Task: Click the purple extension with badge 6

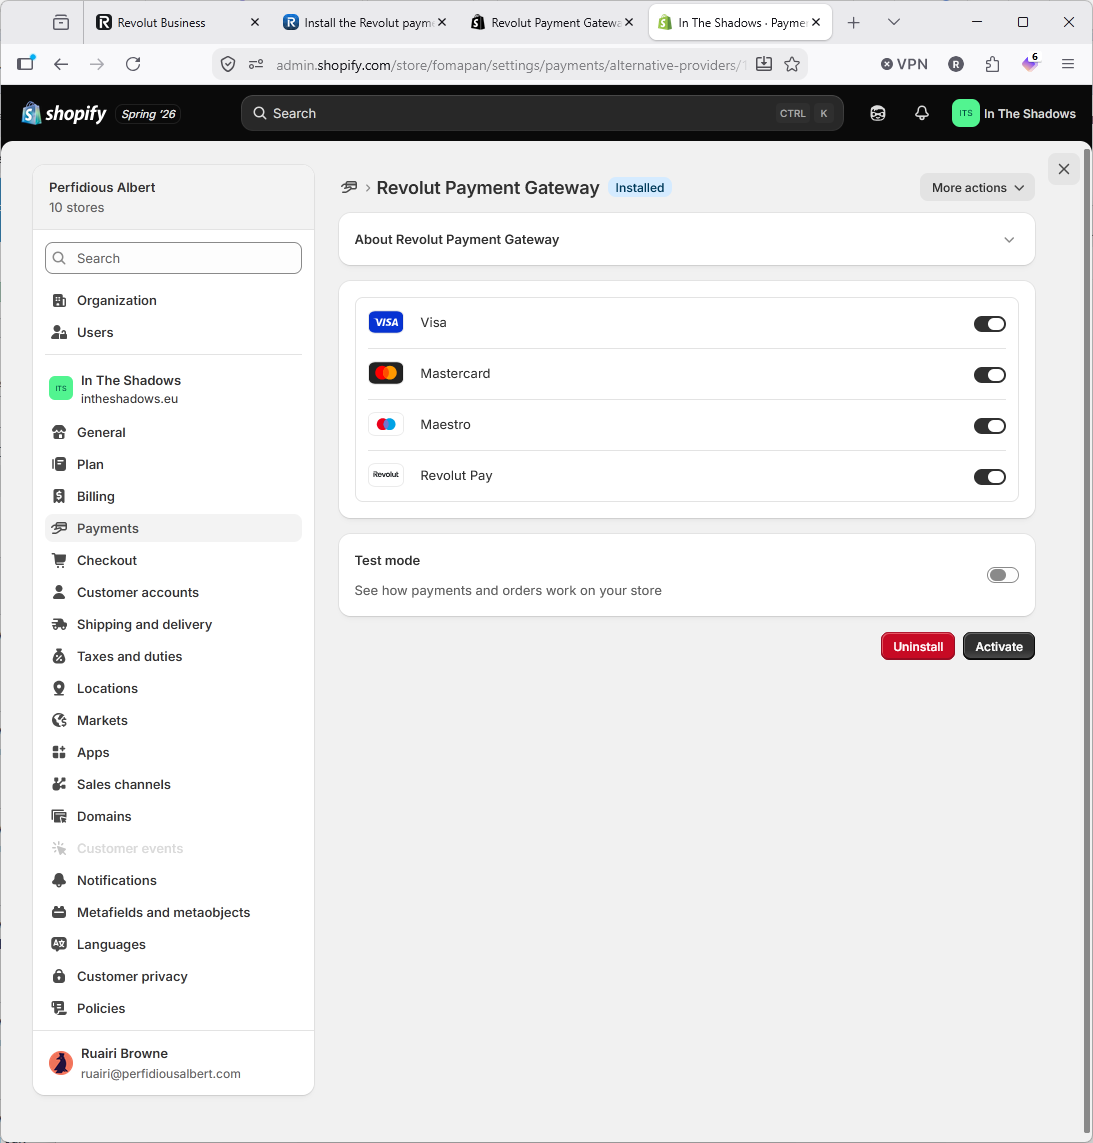Action: tap(1030, 63)
